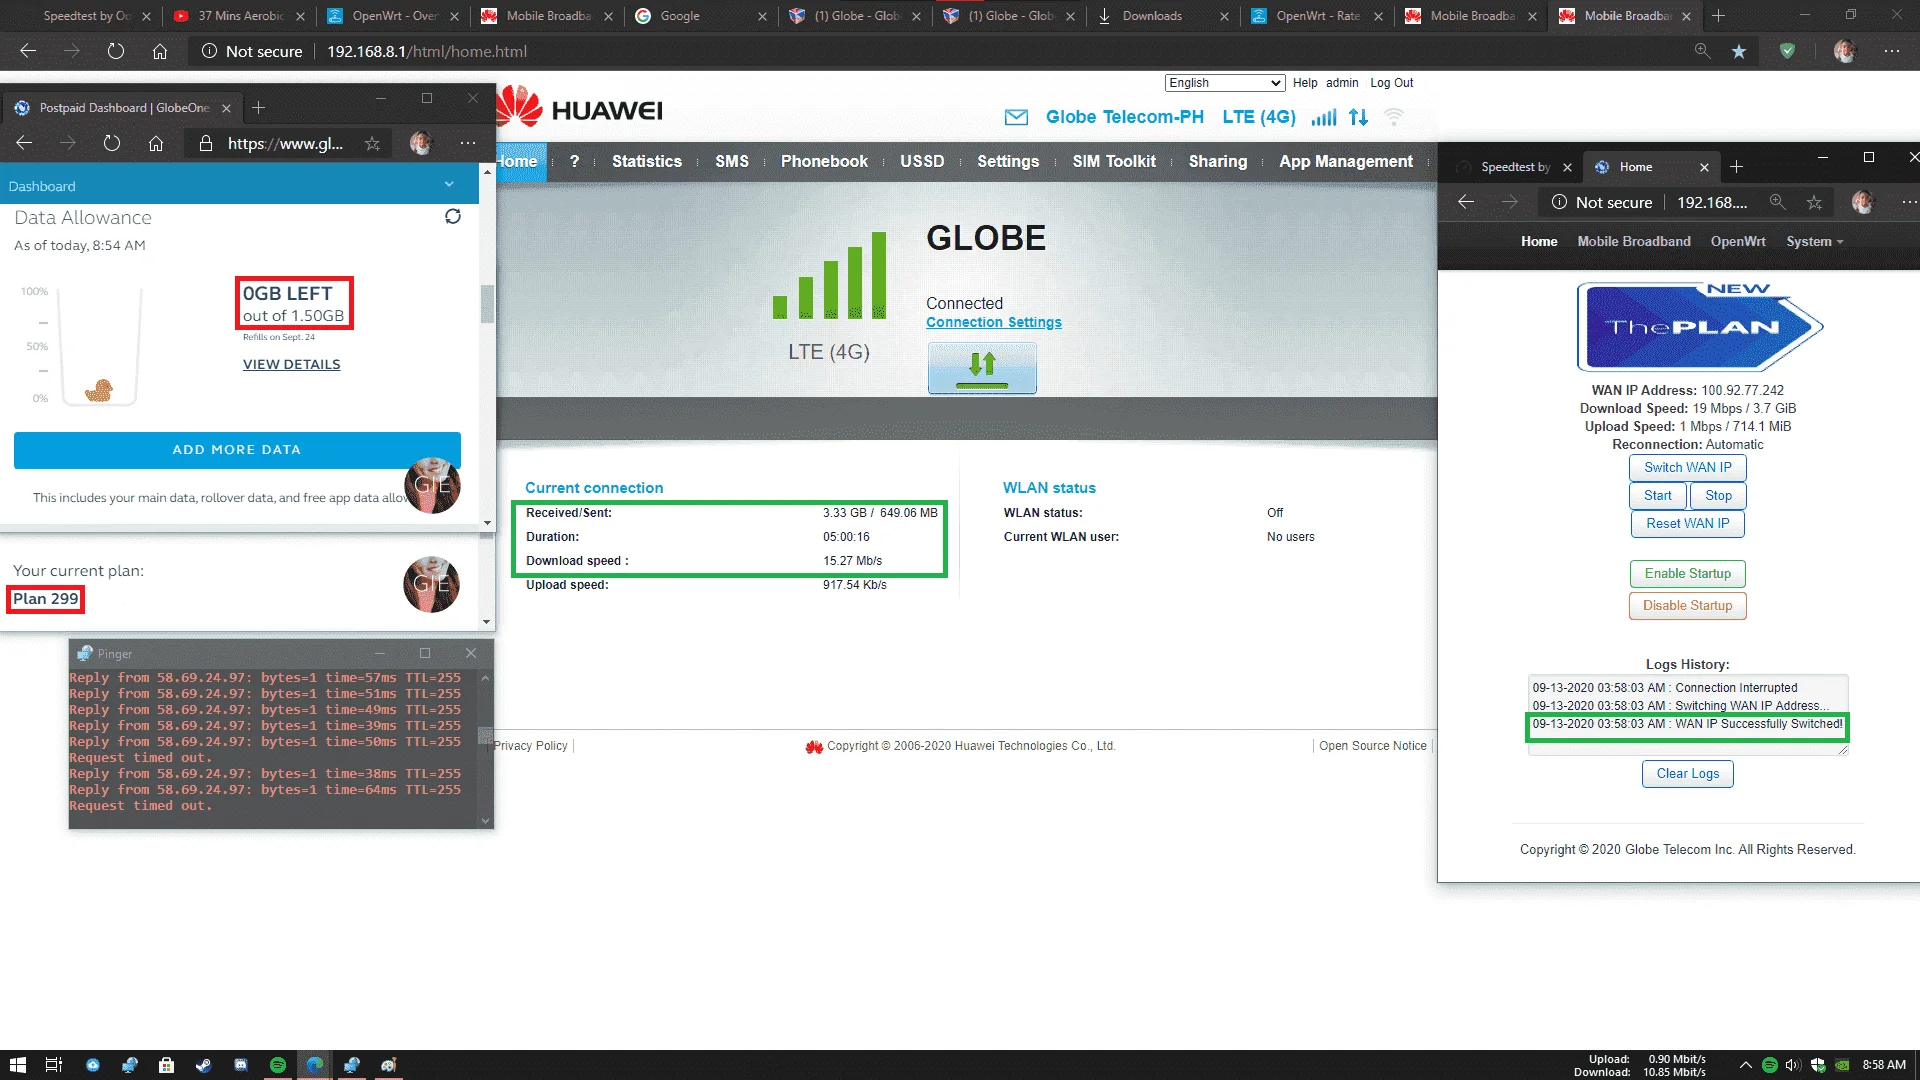This screenshot has height=1080, width=1920.
Task: Go to home page in main browser toolbar
Action: pyautogui.click(x=160, y=51)
